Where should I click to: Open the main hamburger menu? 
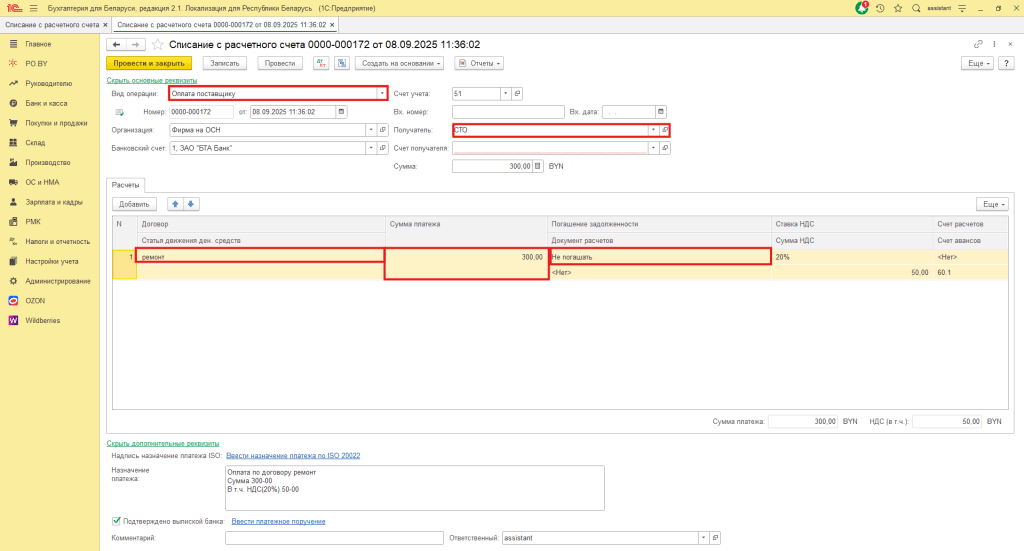pos(33,8)
